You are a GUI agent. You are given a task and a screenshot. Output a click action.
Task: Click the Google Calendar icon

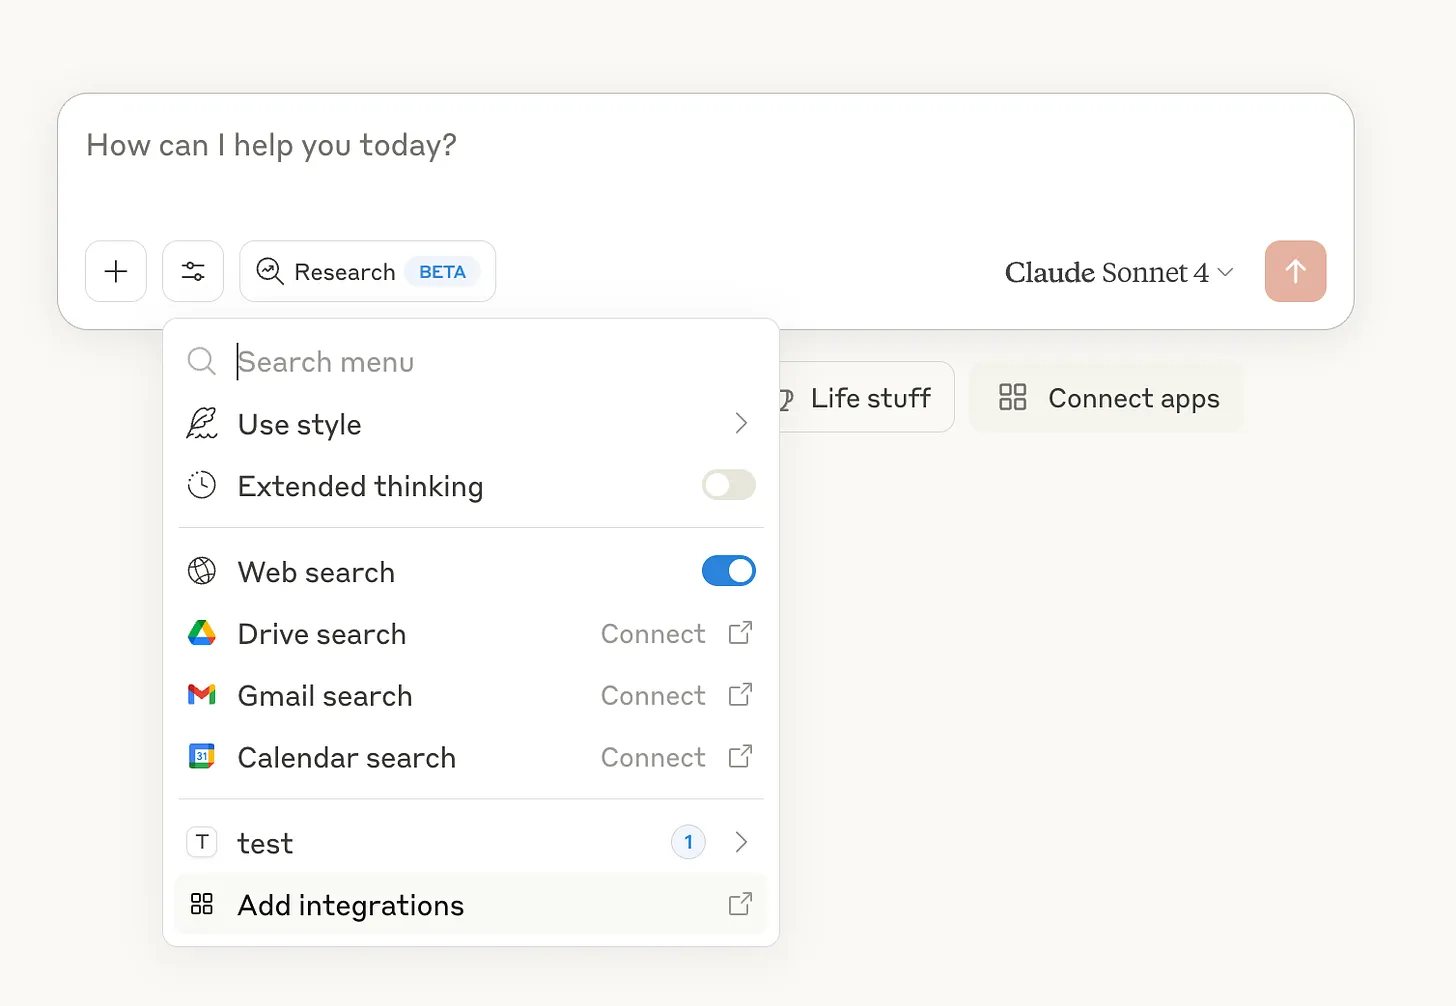(202, 756)
